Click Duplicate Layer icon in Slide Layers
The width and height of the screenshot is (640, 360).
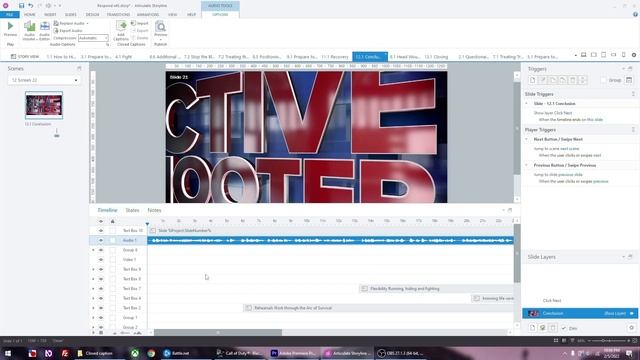[542, 328]
